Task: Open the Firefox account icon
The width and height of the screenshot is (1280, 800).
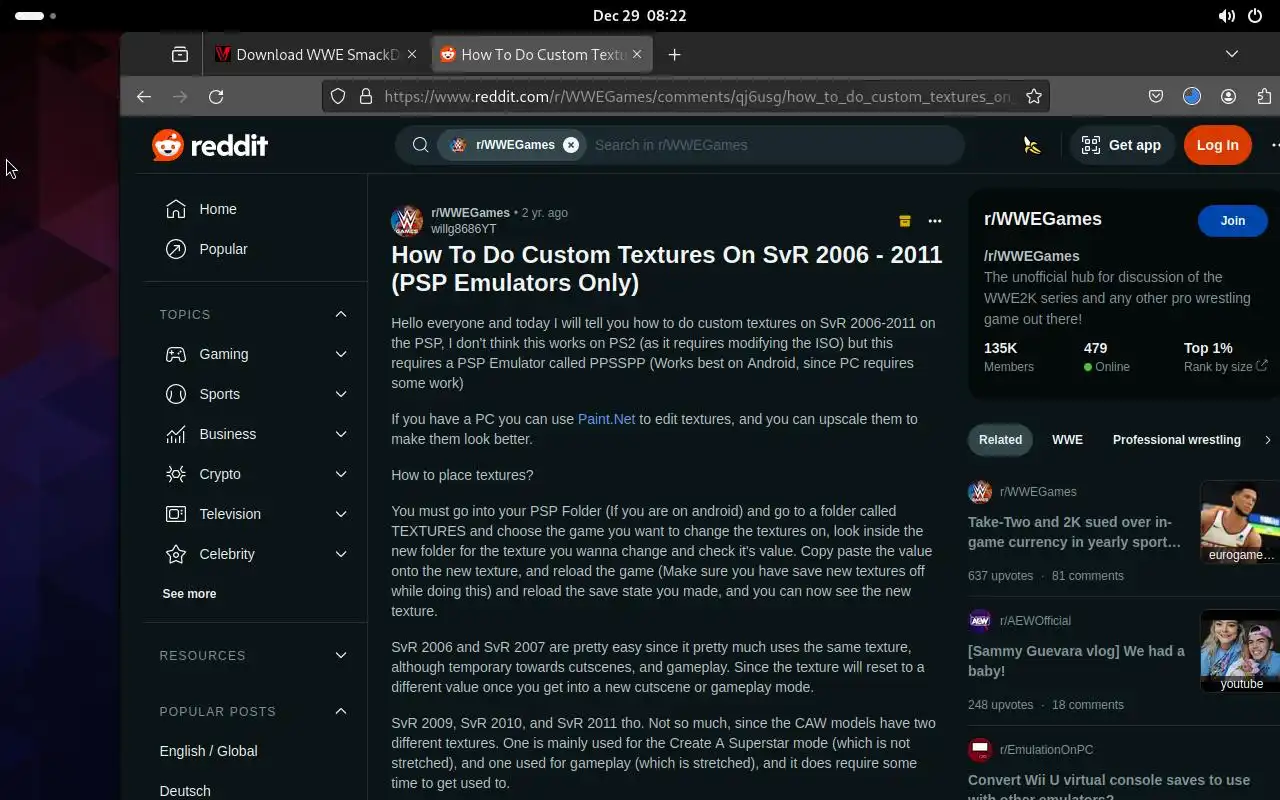Action: pyautogui.click(x=1229, y=97)
